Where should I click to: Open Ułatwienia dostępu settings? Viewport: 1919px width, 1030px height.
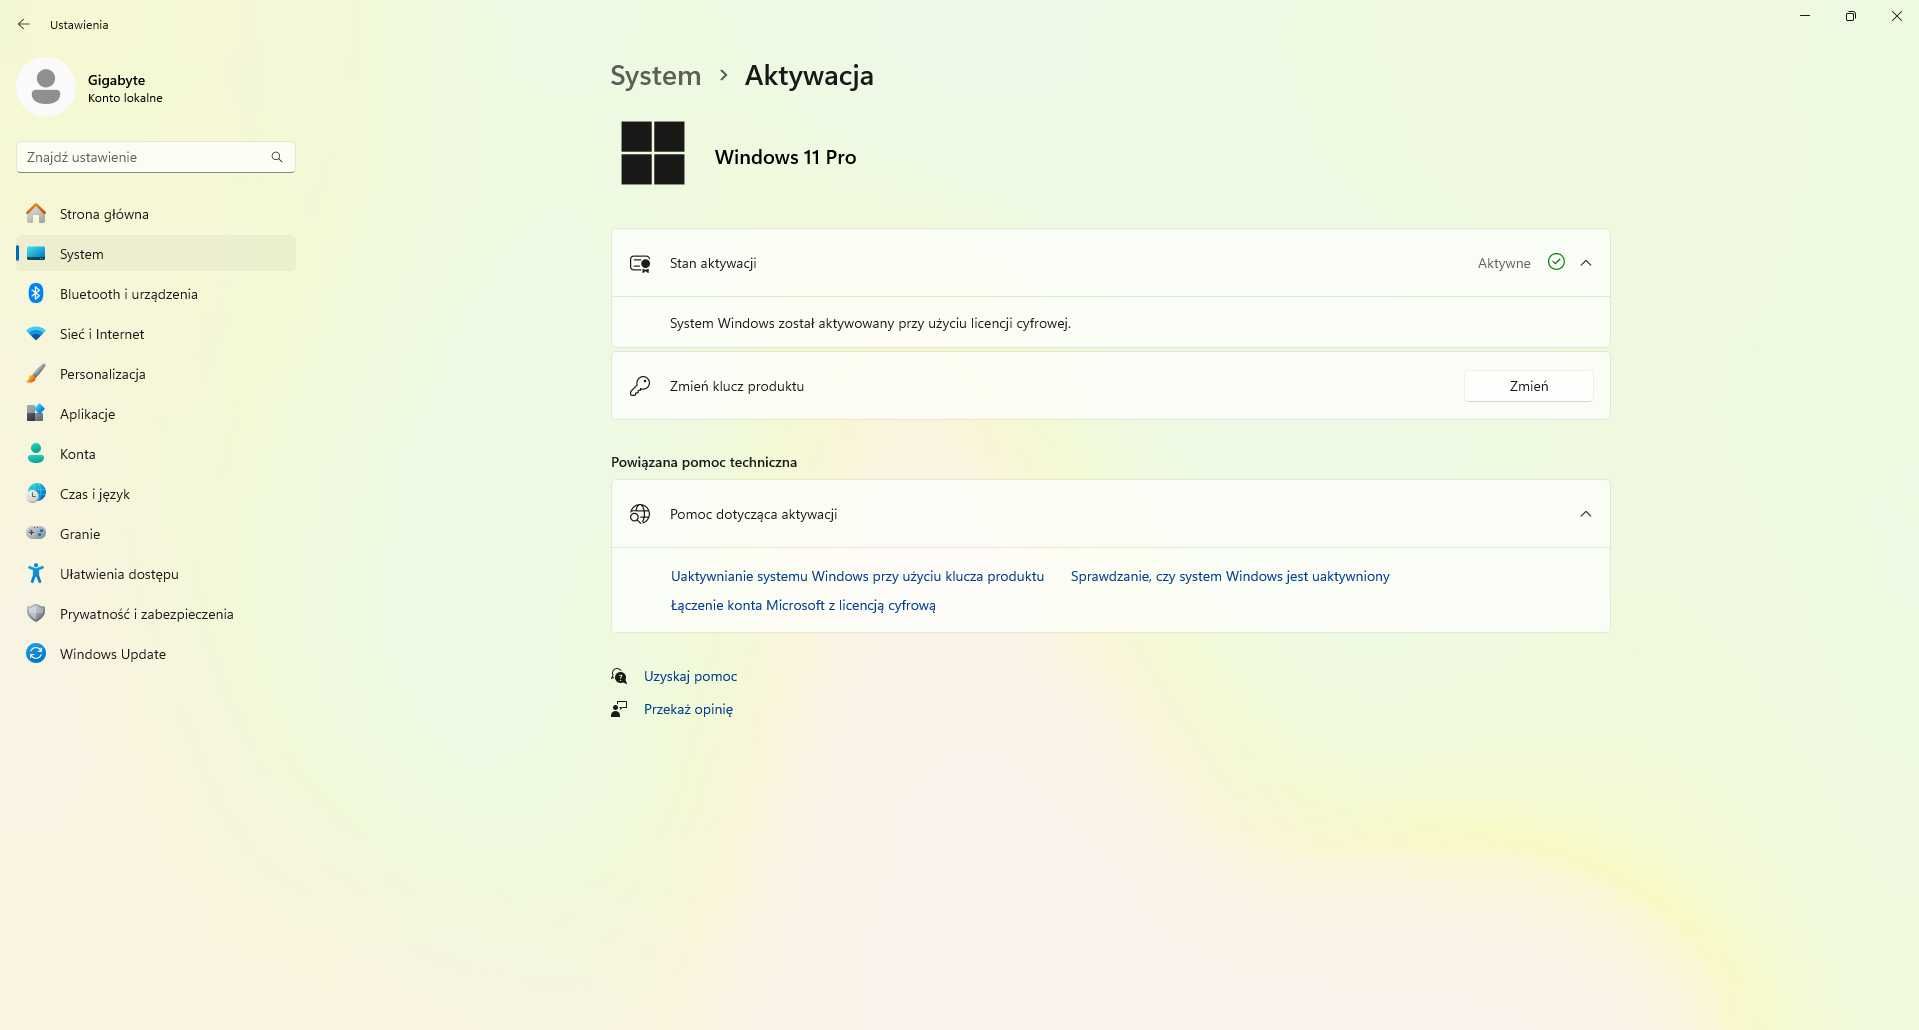(x=156, y=573)
